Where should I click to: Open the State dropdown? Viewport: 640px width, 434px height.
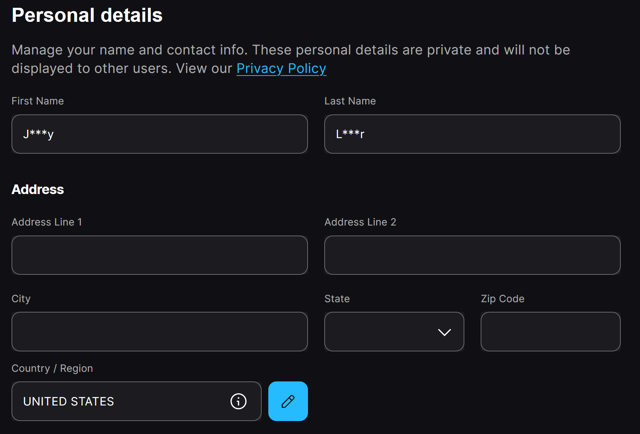click(x=394, y=332)
